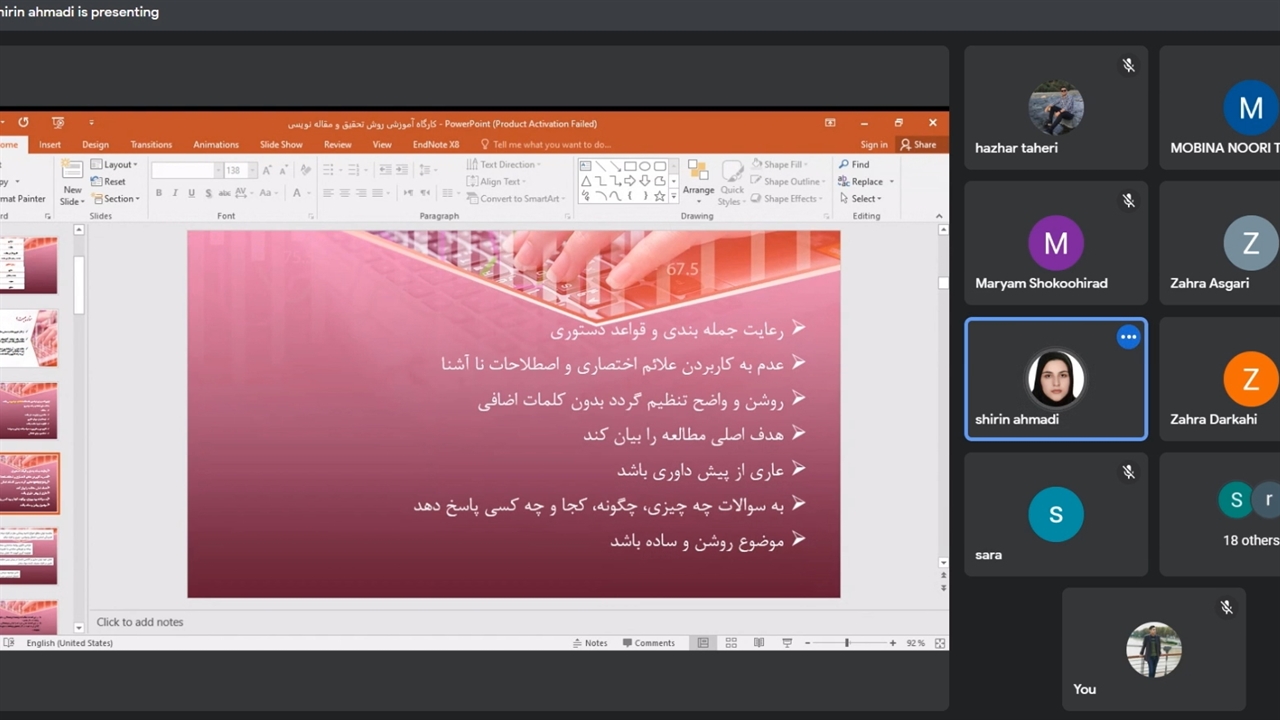Open Reading View from status bar
The height and width of the screenshot is (720, 1280).
pyautogui.click(x=759, y=643)
